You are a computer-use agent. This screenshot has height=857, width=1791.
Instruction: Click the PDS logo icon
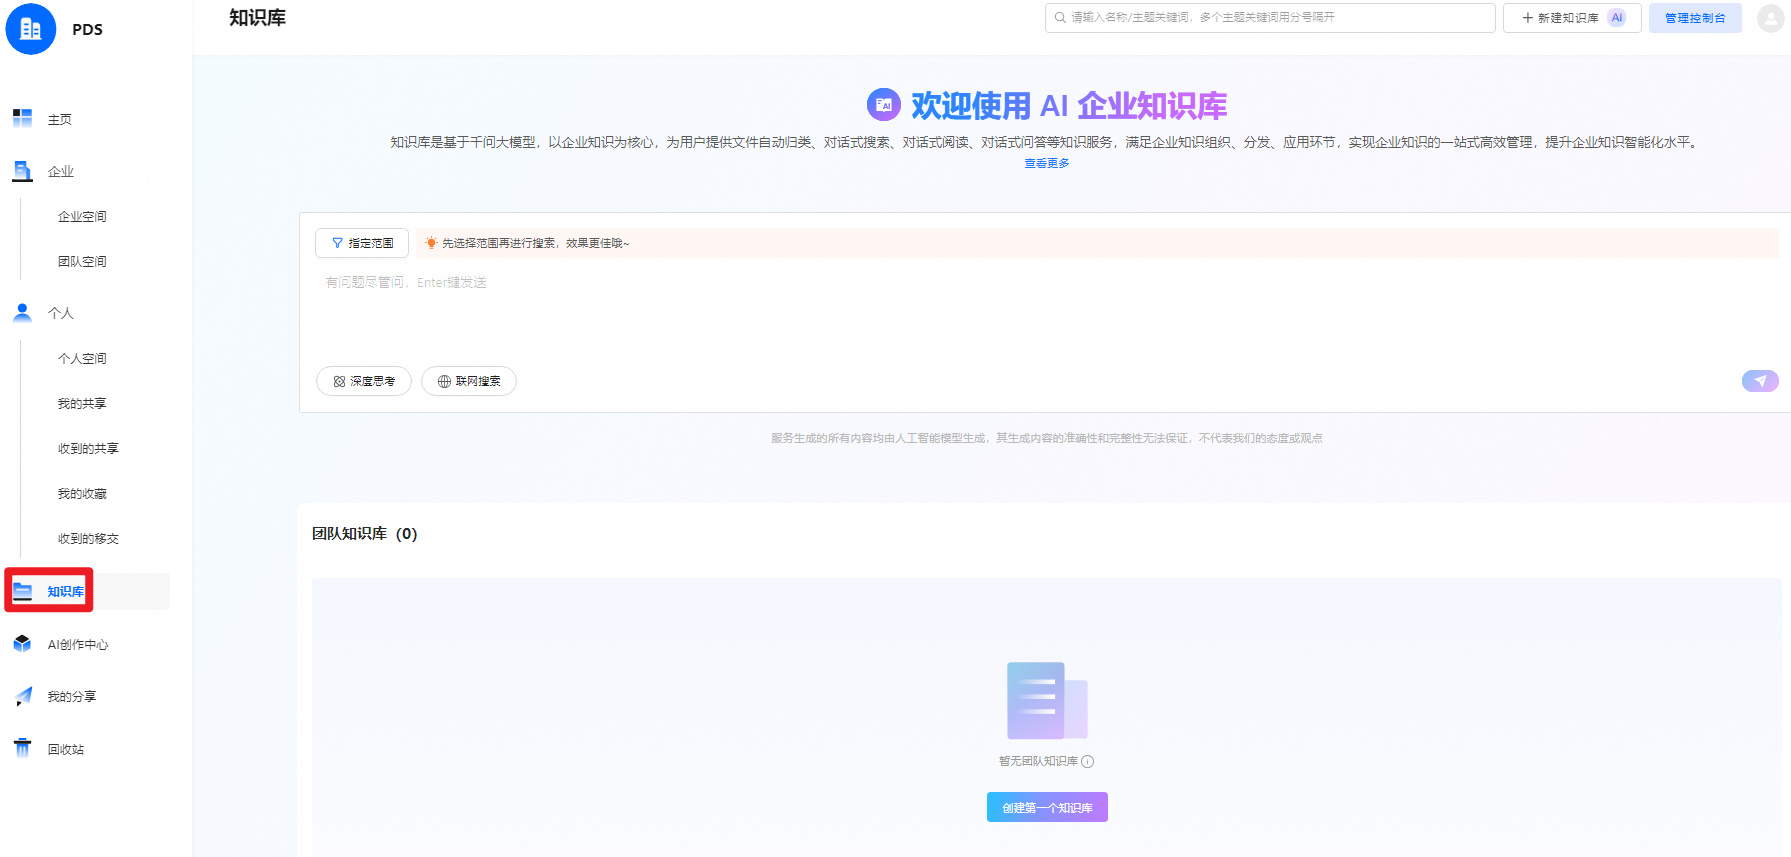31,29
